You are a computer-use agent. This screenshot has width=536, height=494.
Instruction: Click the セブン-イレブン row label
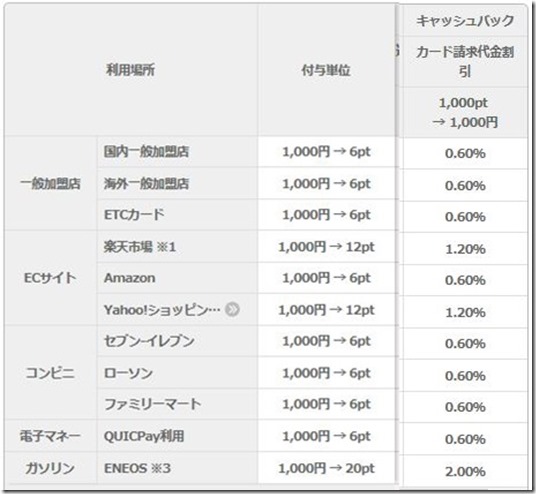tap(149, 341)
